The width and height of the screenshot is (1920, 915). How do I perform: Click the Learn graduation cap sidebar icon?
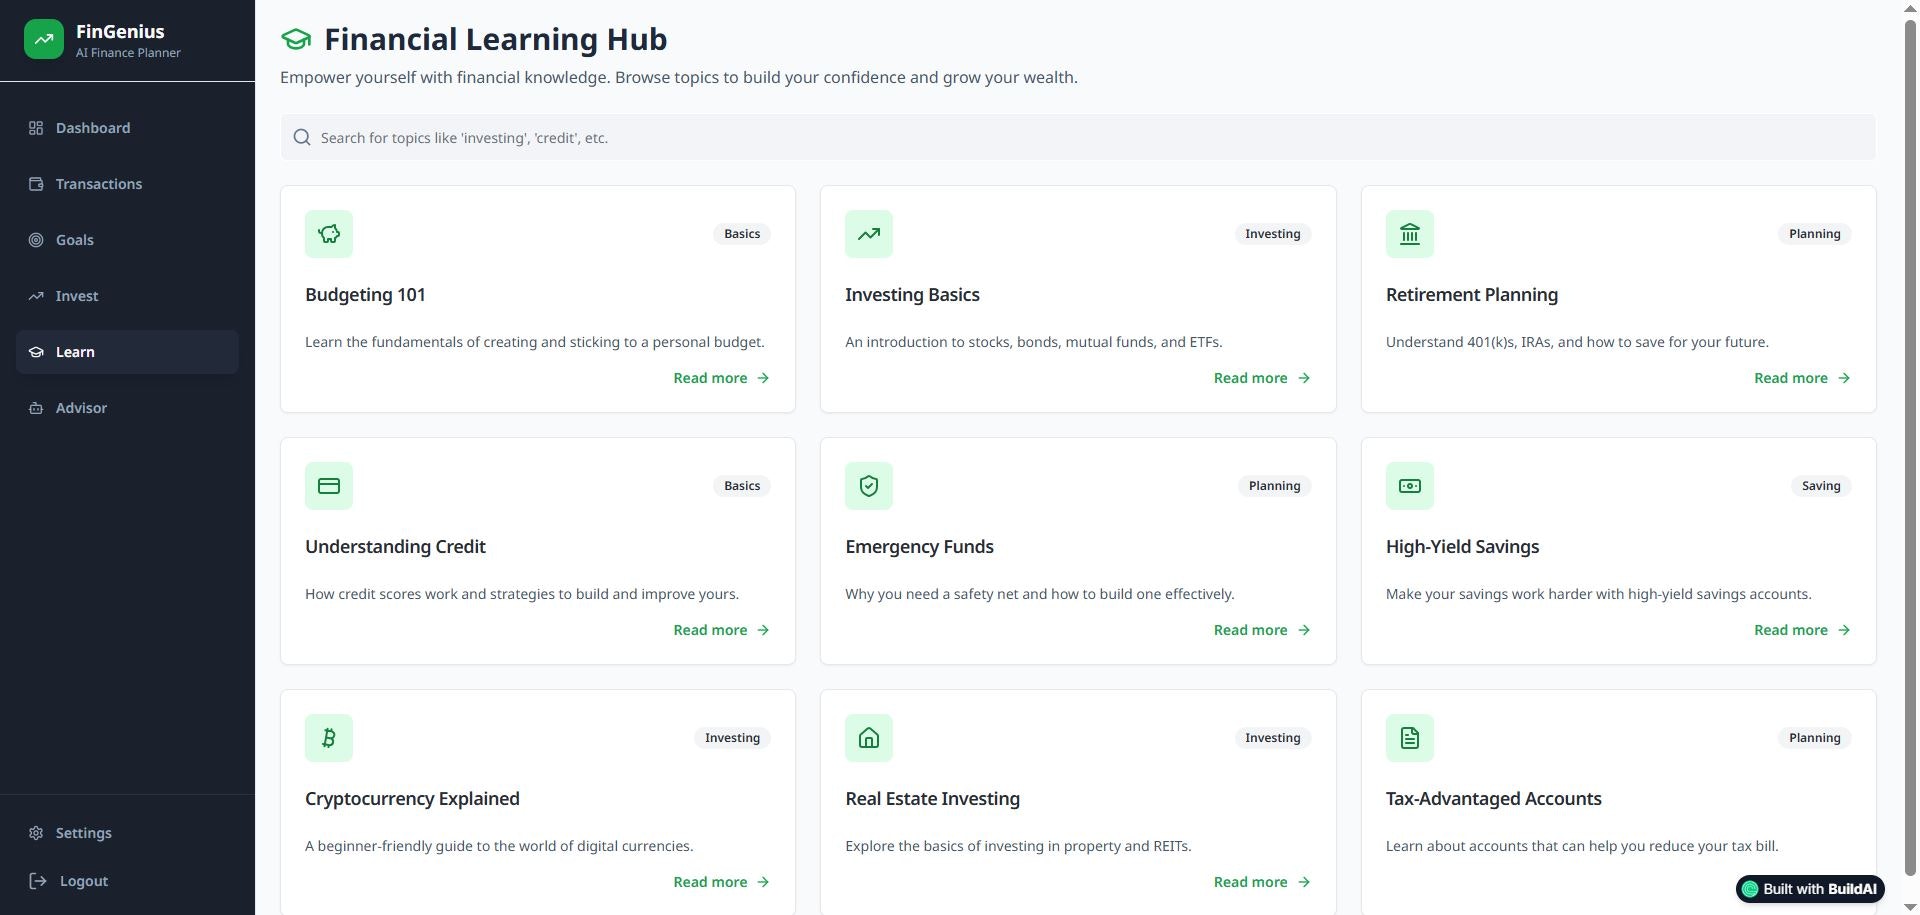[36, 352]
